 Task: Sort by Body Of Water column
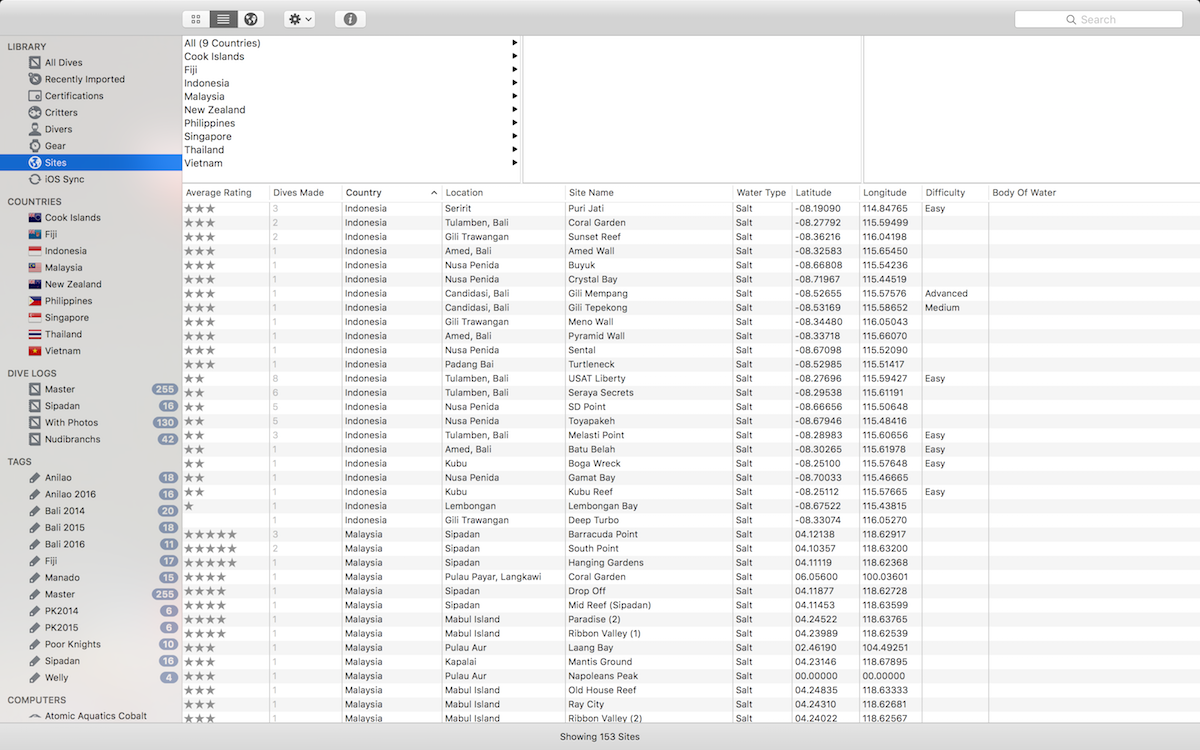click(x=1094, y=192)
